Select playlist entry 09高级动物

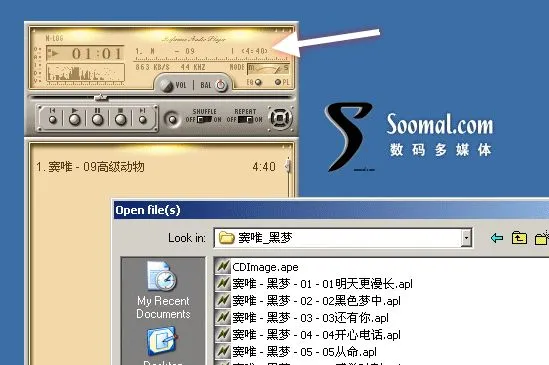click(90, 167)
